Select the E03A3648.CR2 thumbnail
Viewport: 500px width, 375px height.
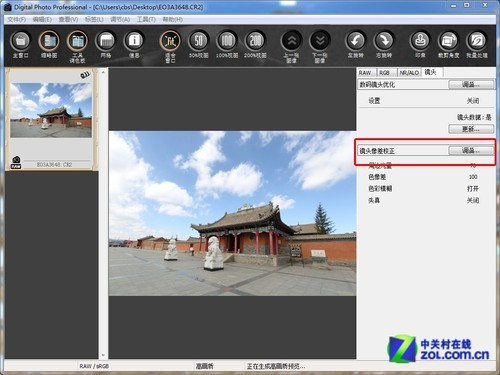pyautogui.click(x=51, y=119)
